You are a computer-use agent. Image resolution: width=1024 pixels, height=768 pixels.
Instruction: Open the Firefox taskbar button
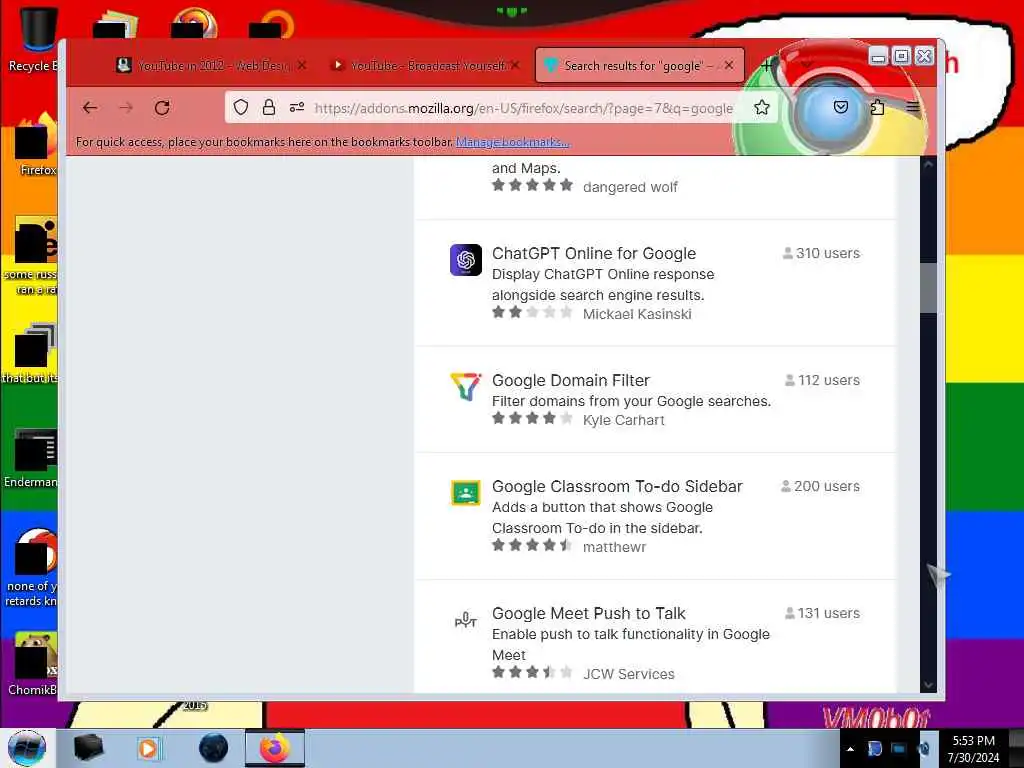pyautogui.click(x=275, y=748)
